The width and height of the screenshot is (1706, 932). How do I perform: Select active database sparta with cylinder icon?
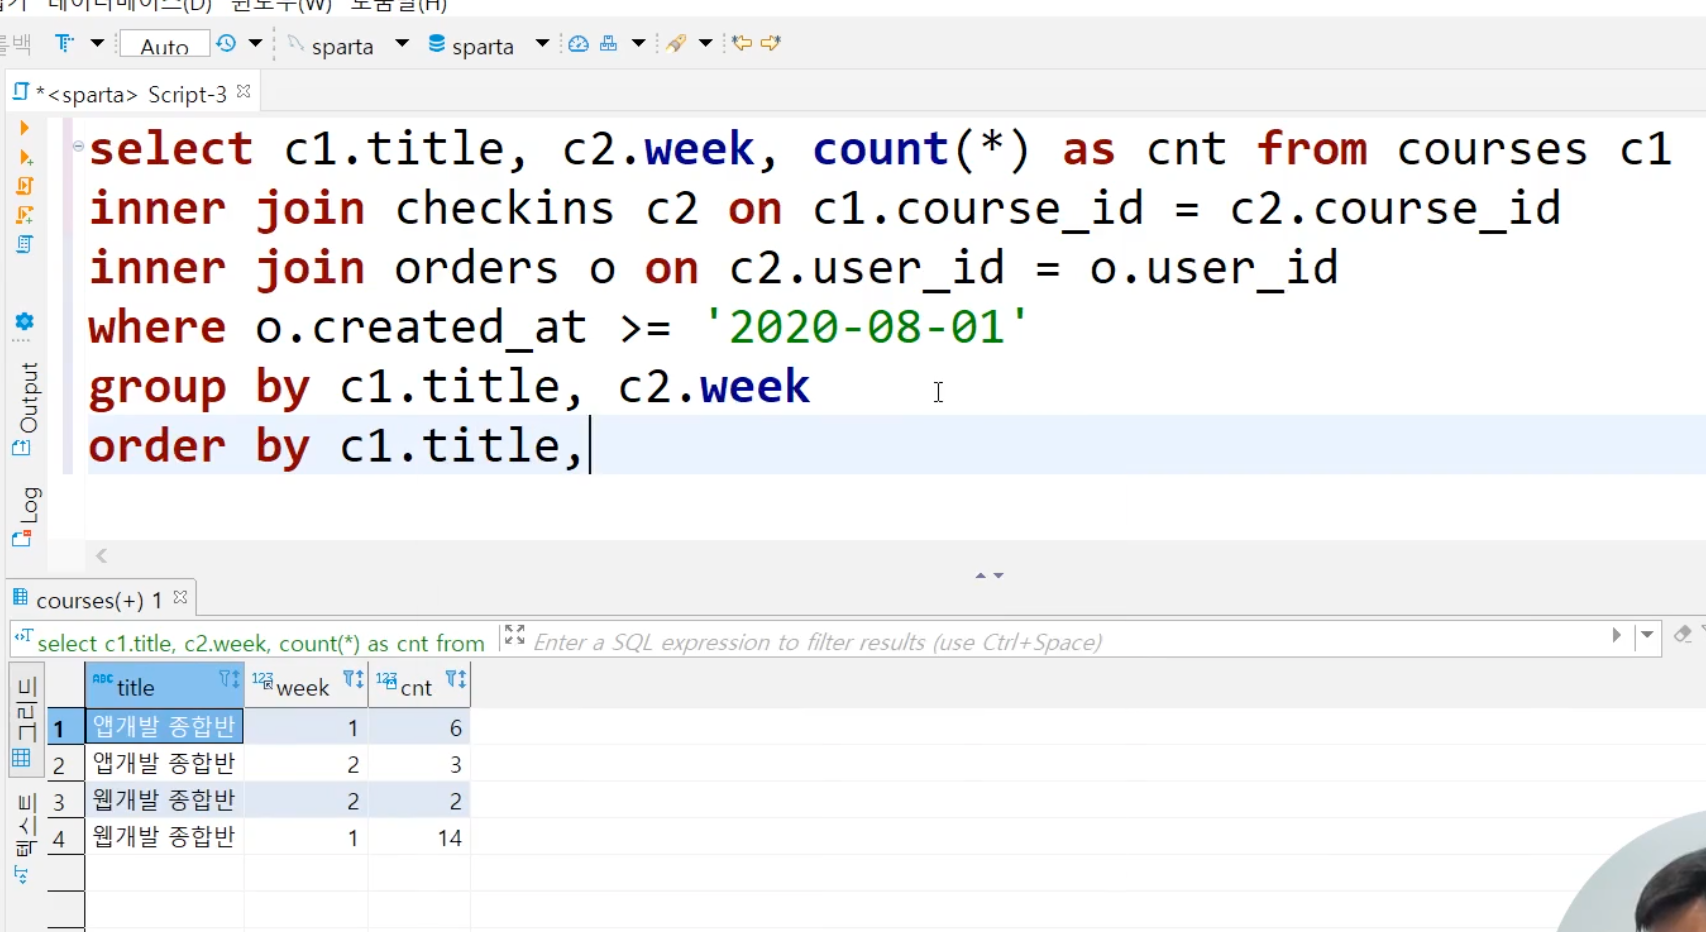coord(472,45)
